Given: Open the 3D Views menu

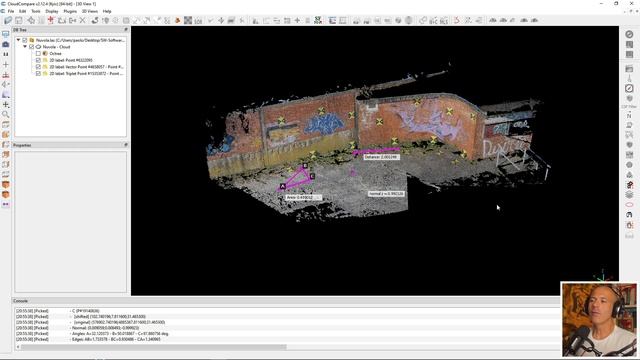Looking at the screenshot, I should pyautogui.click(x=90, y=11).
